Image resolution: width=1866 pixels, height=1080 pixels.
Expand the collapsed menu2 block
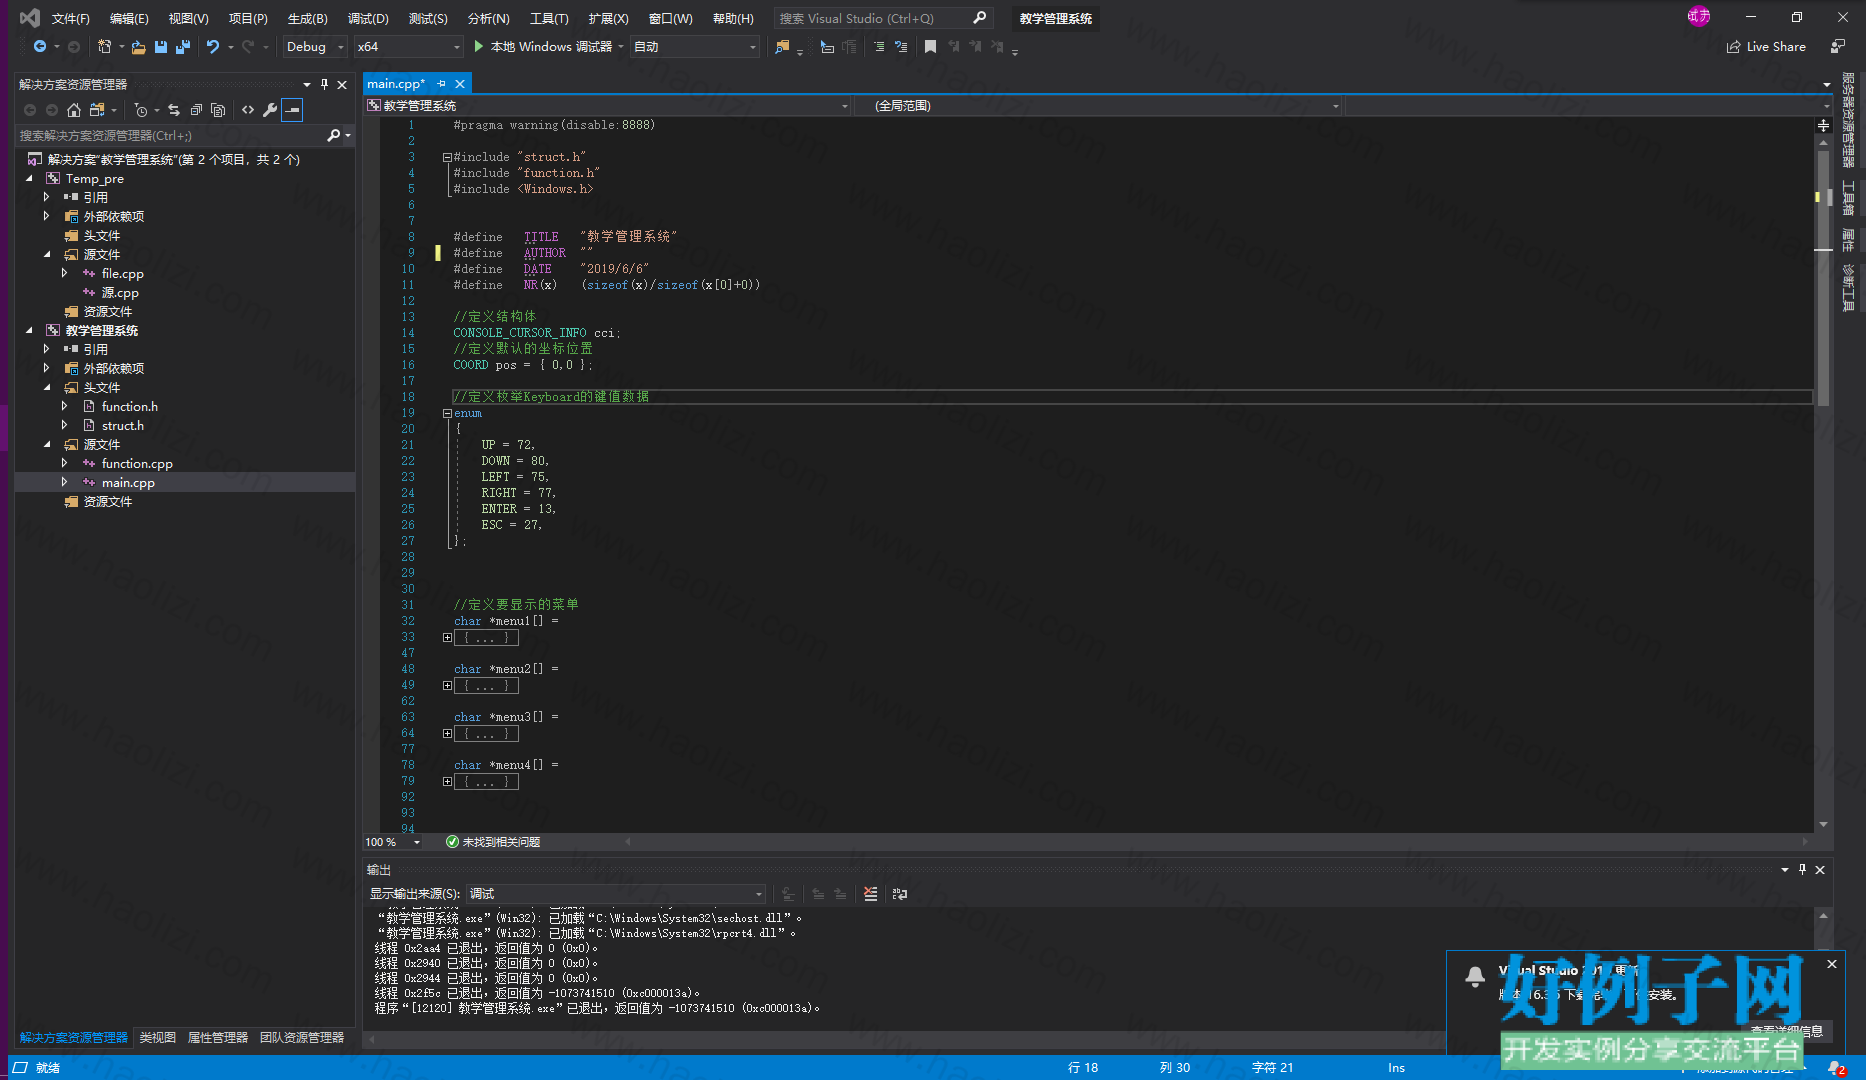coord(447,685)
